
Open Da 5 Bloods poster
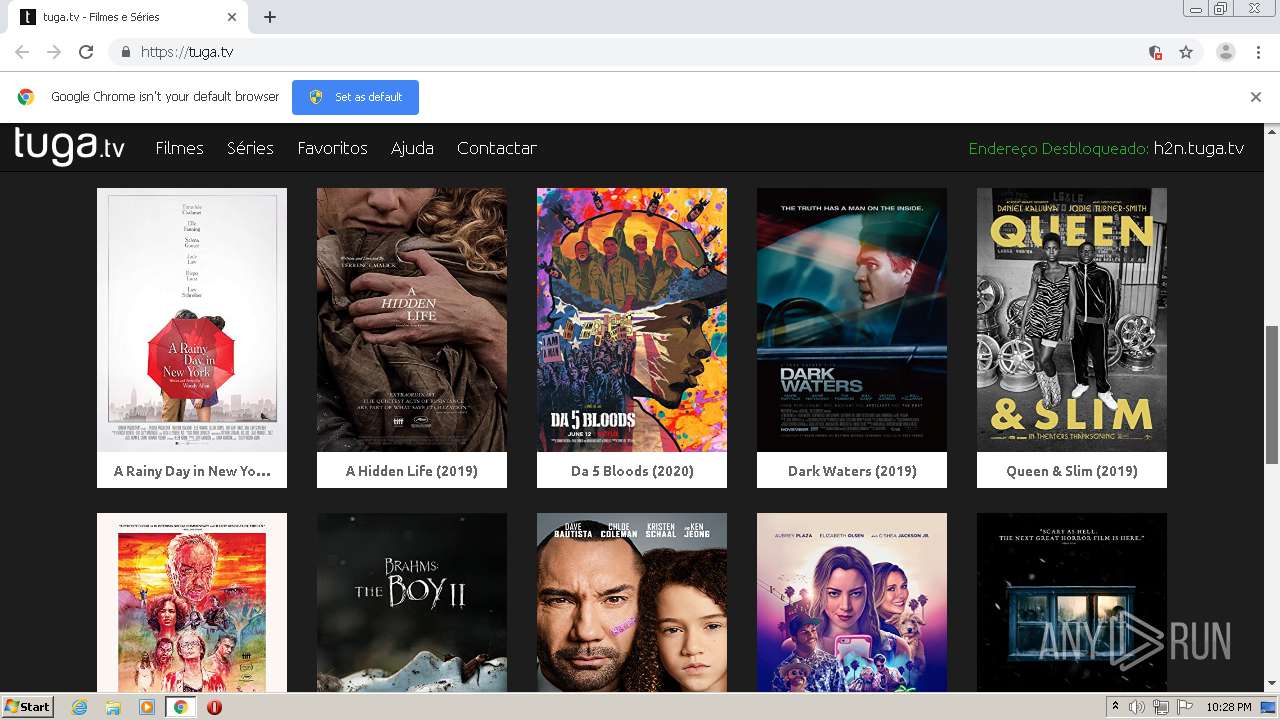coord(632,320)
